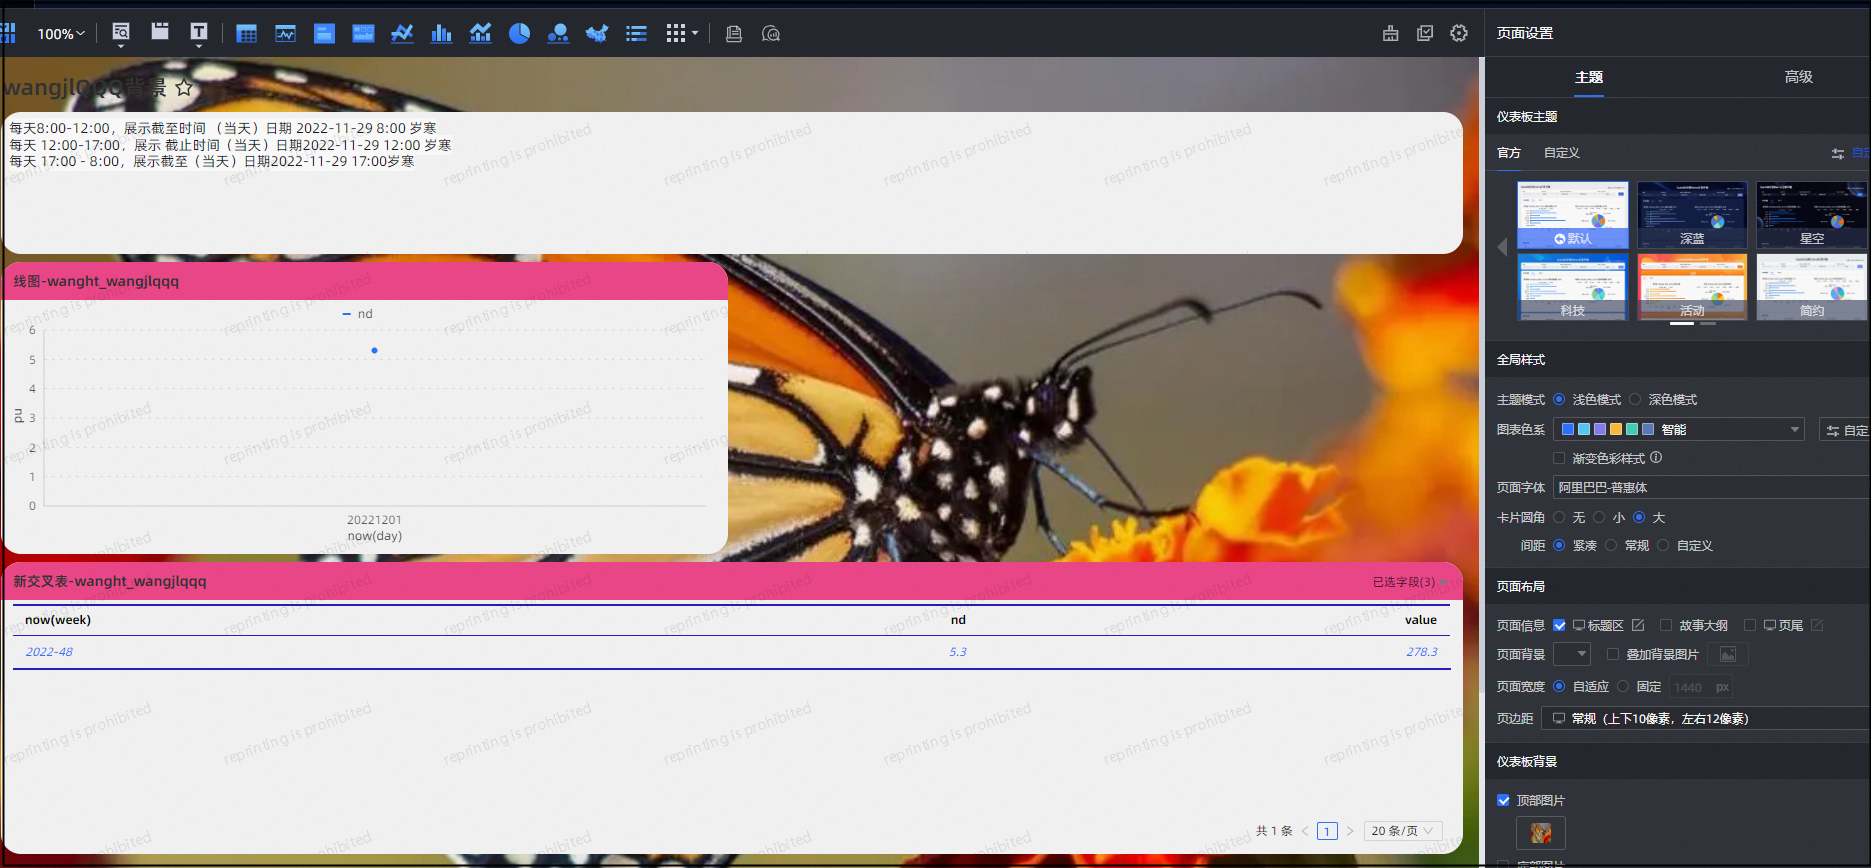This screenshot has height=868, width=1871.
Task: Open the 页面背景 color picker
Action: (1571, 655)
